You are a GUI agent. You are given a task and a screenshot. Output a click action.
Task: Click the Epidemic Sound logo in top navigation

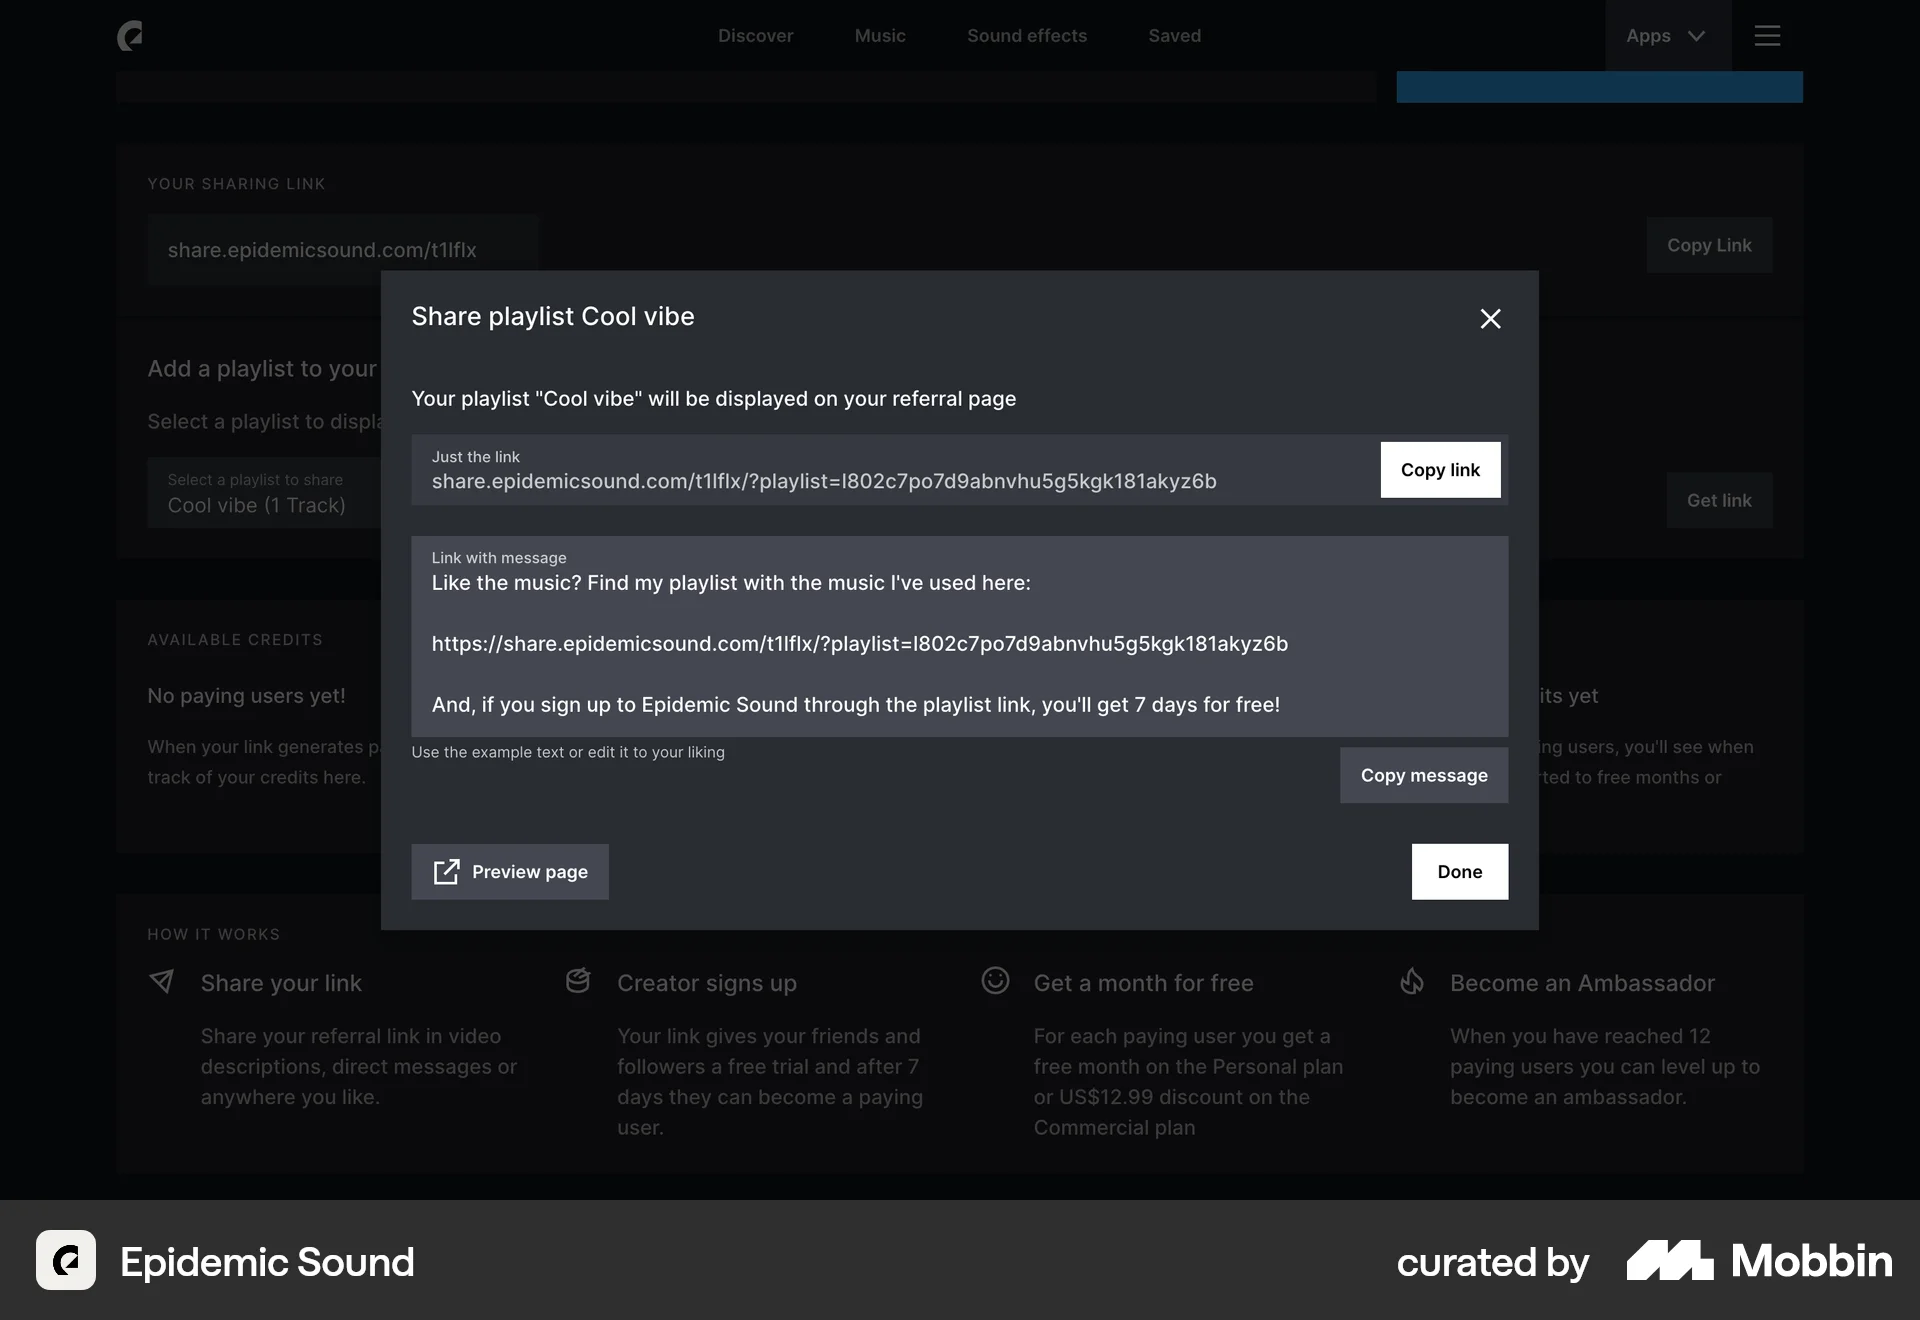(131, 35)
